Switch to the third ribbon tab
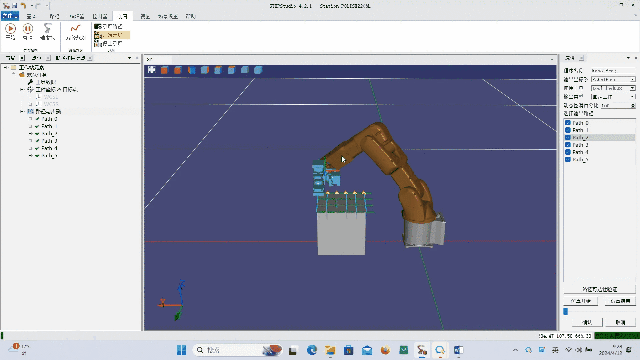Image resolution: width=640 pixels, height=360 pixels. click(54, 16)
